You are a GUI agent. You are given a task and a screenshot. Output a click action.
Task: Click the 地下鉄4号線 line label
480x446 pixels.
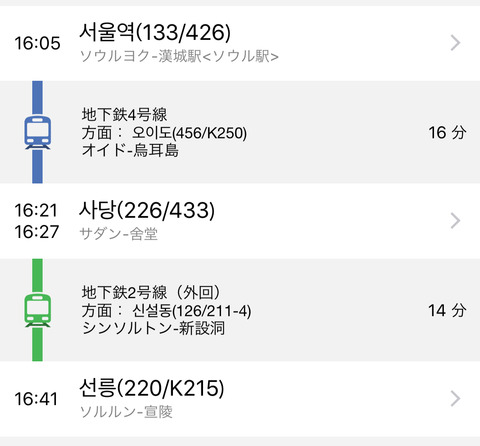124,115
